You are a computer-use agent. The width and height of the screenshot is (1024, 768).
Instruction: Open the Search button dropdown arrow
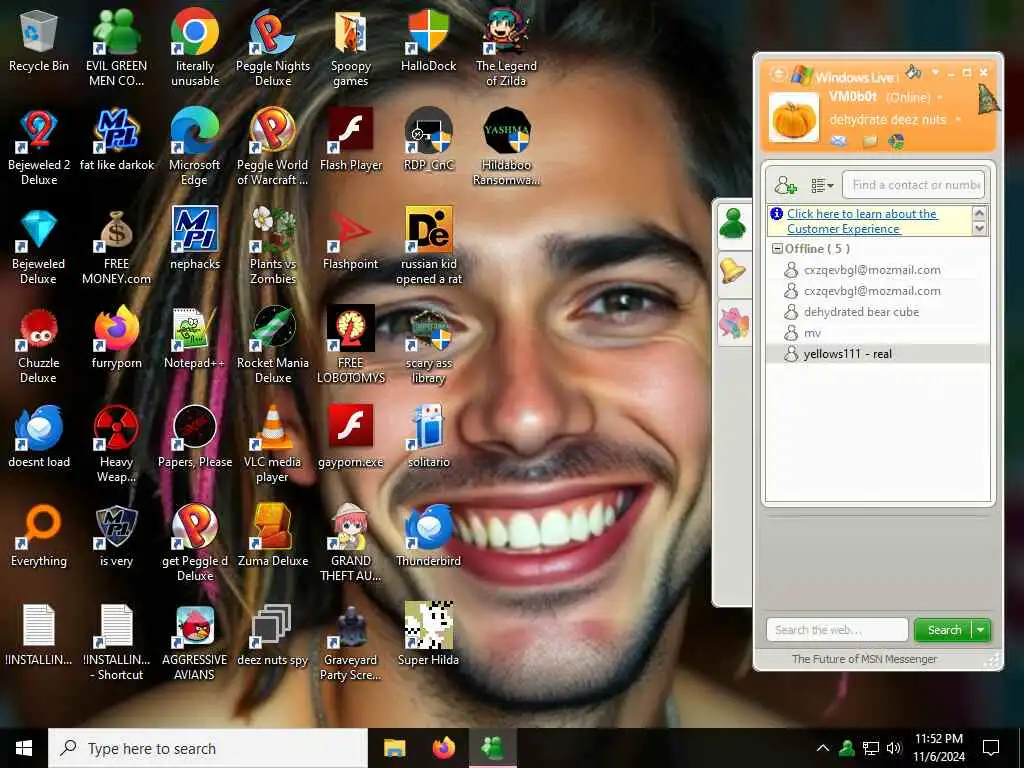pos(982,630)
